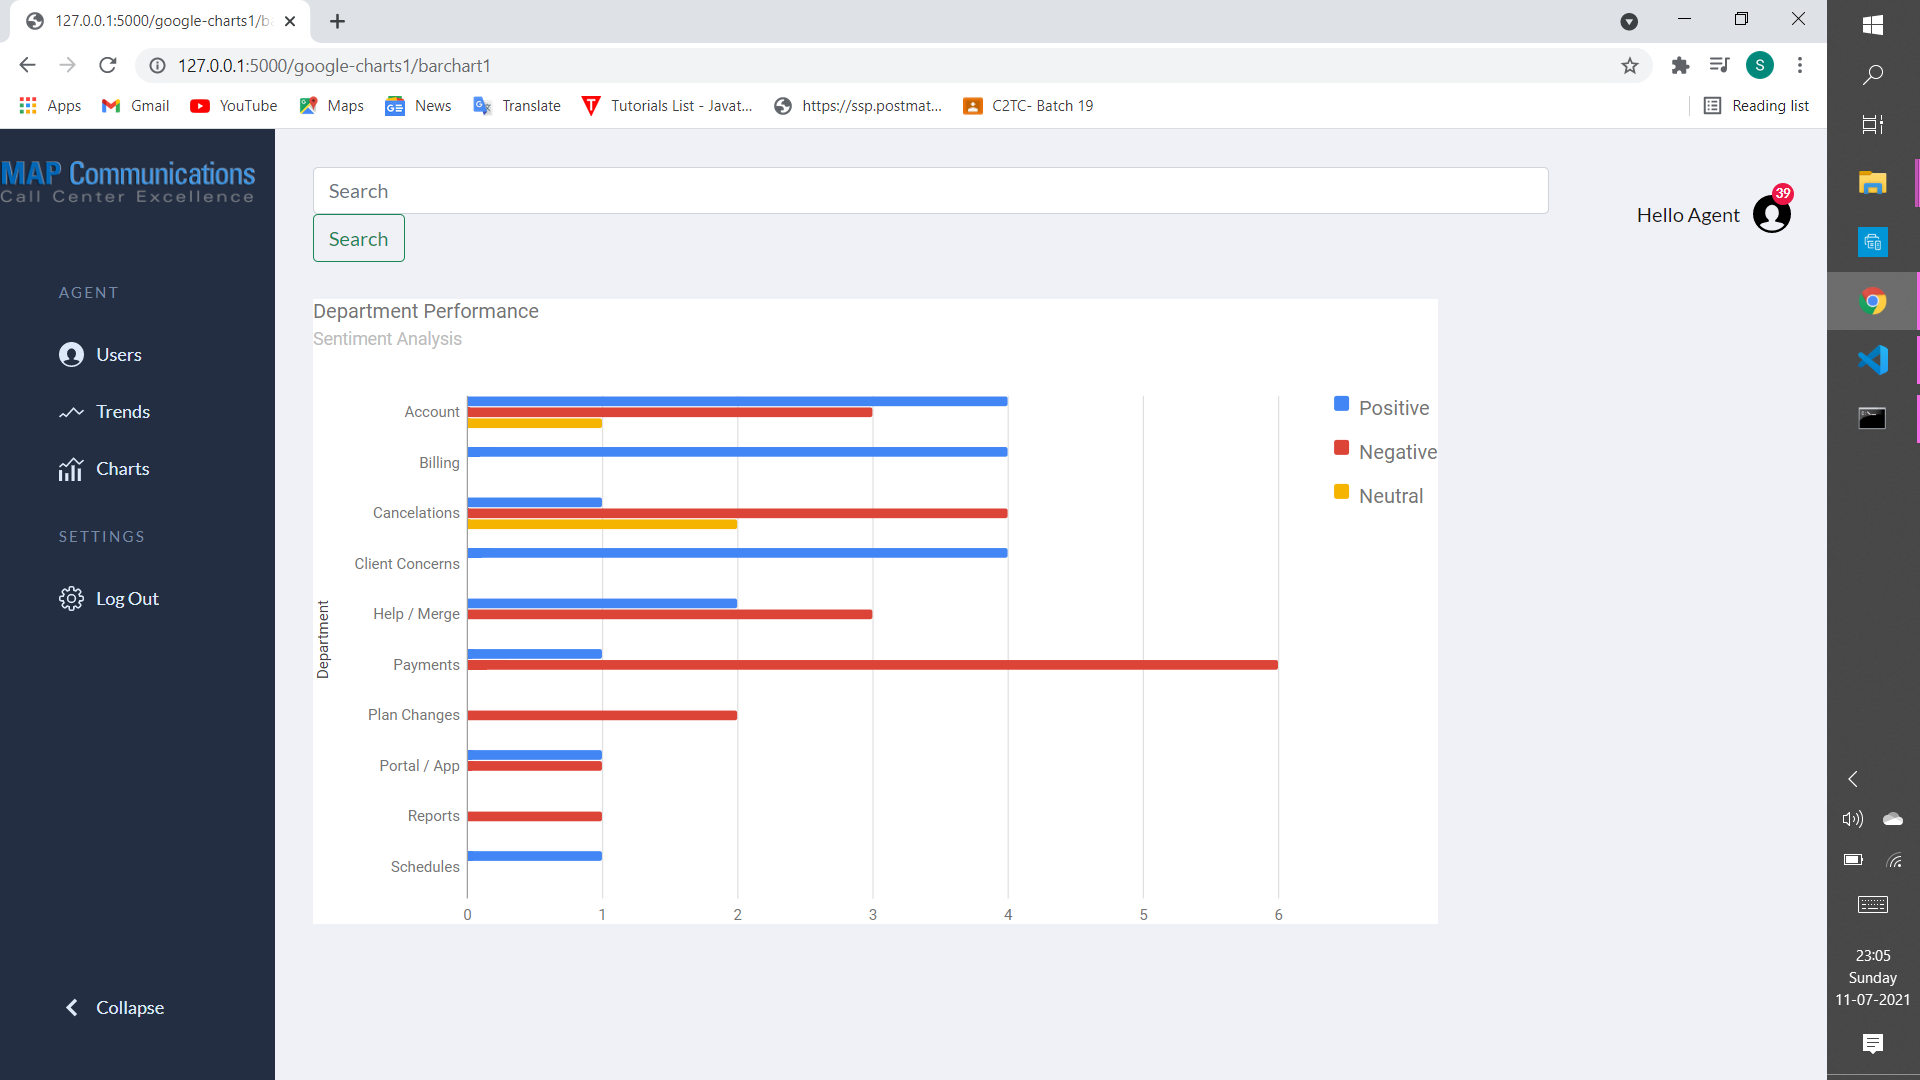Open Gmail from the bookmarks bar
Viewport: 1920px width, 1080px height.
point(134,105)
